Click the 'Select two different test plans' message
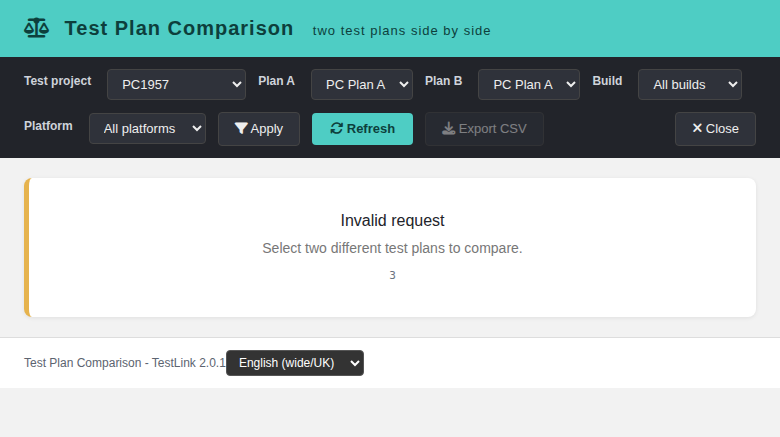 click(392, 248)
